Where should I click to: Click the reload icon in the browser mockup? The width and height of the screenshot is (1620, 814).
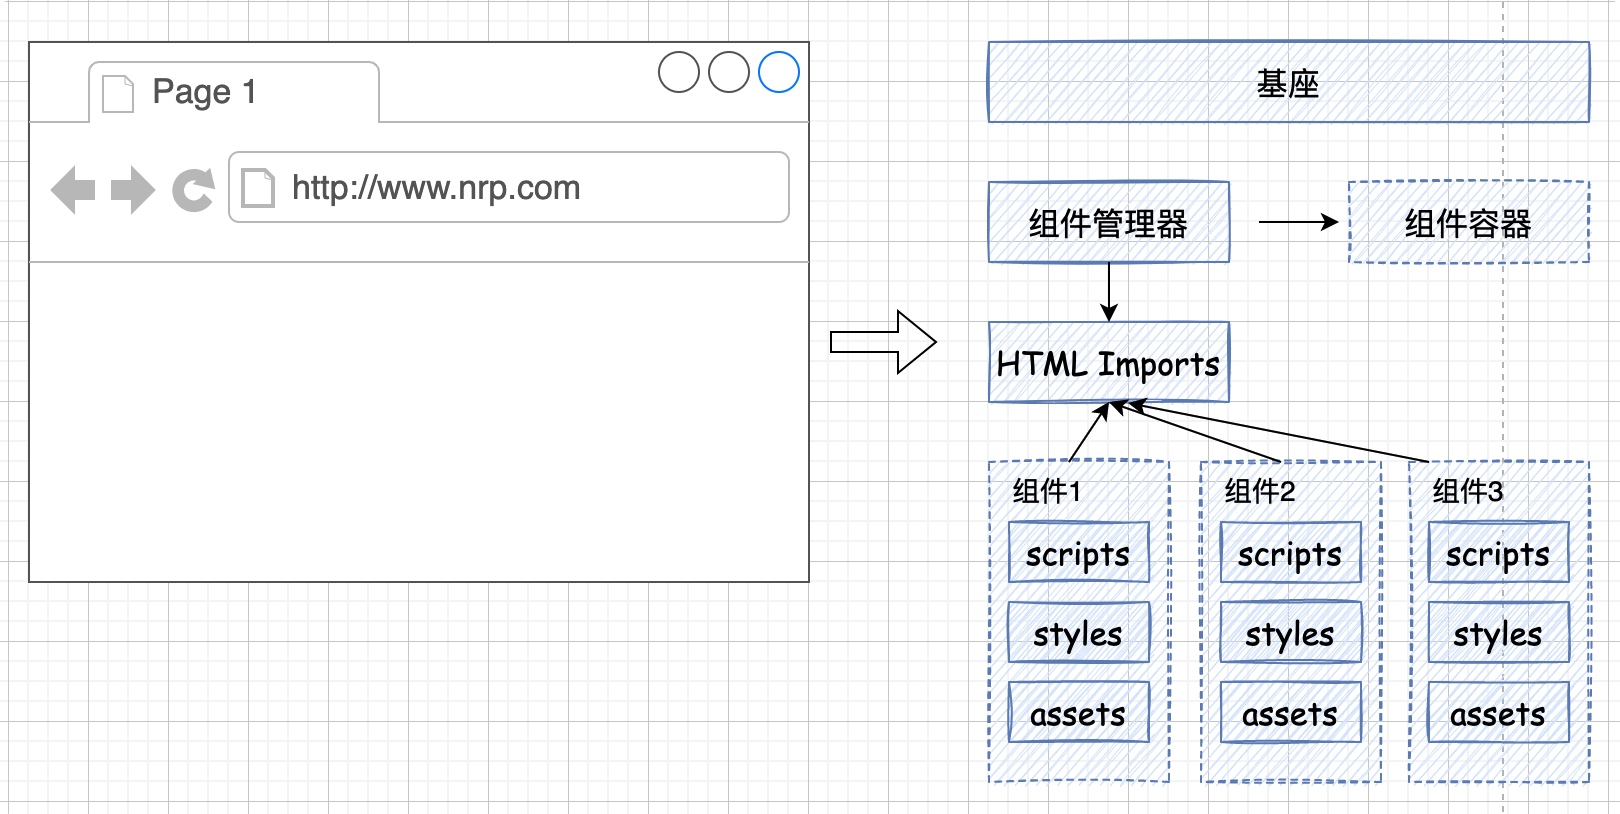pos(193,189)
